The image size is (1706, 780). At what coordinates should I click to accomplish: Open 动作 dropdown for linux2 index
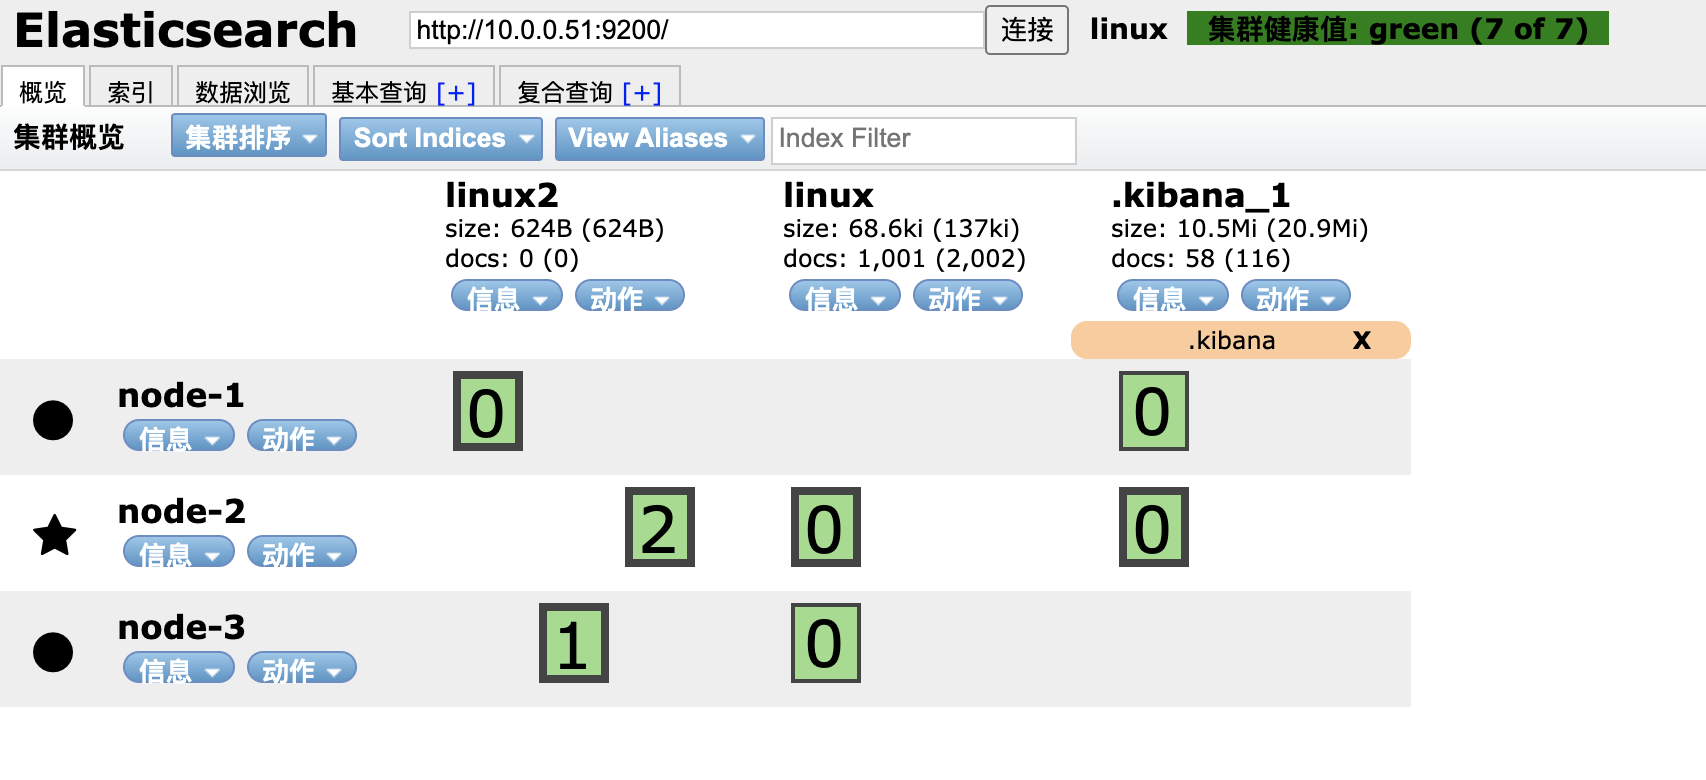point(630,296)
